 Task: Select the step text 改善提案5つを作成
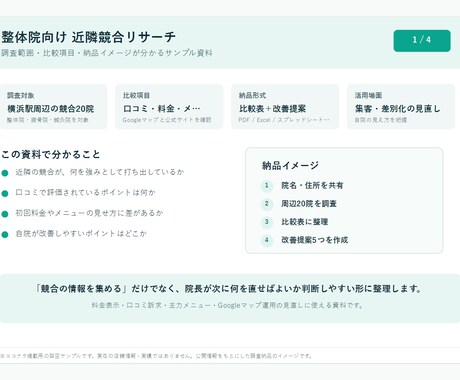(315, 240)
